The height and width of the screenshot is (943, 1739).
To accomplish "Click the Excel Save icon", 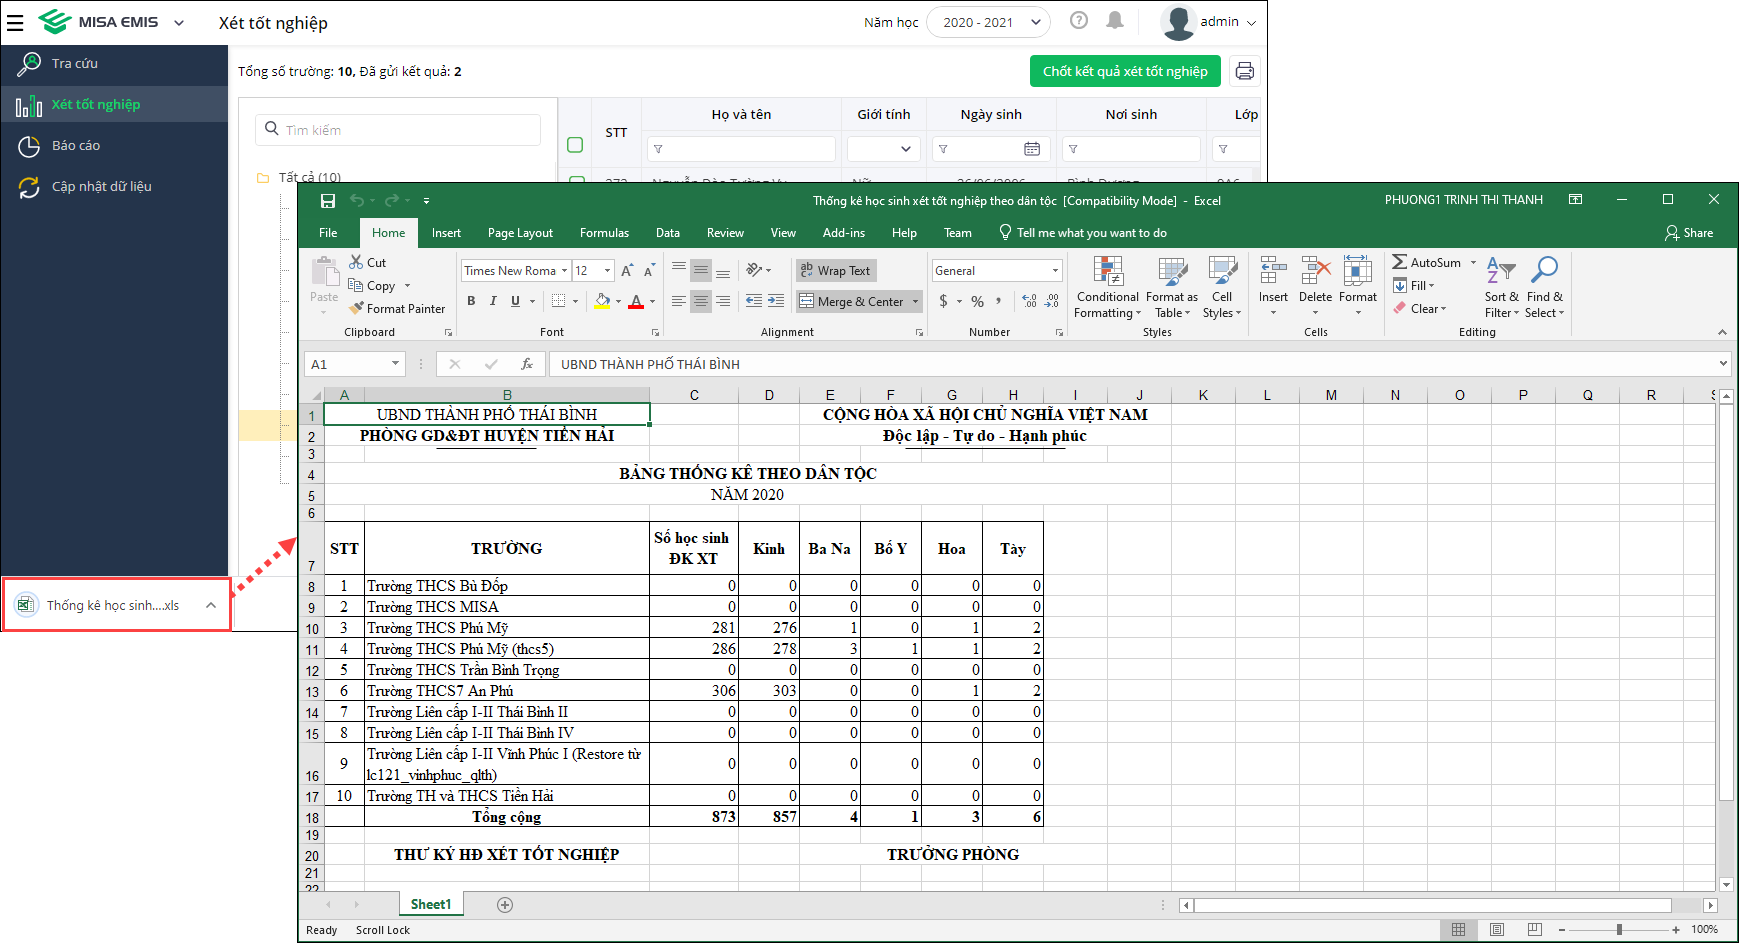I will (327, 201).
